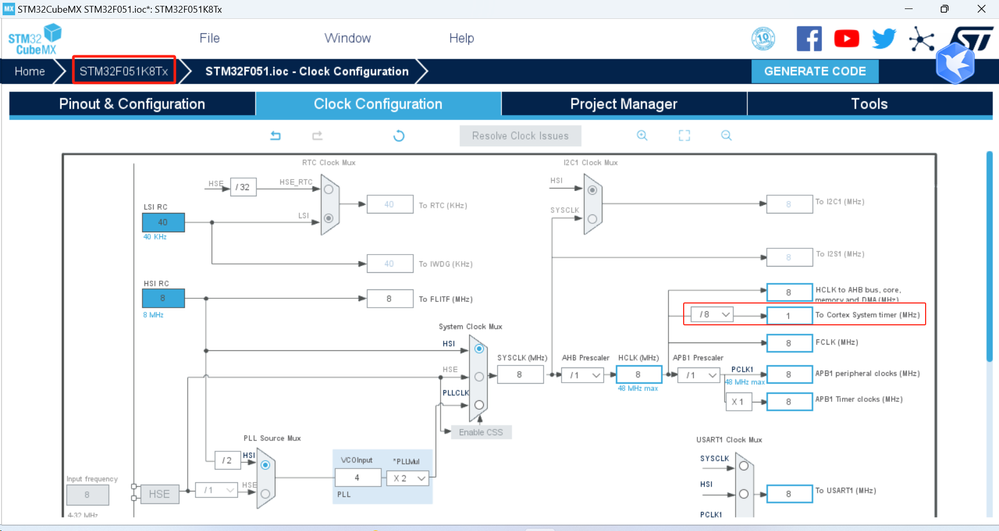
Task: Expand the AHB Prescaler dropdown
Action: click(582, 375)
